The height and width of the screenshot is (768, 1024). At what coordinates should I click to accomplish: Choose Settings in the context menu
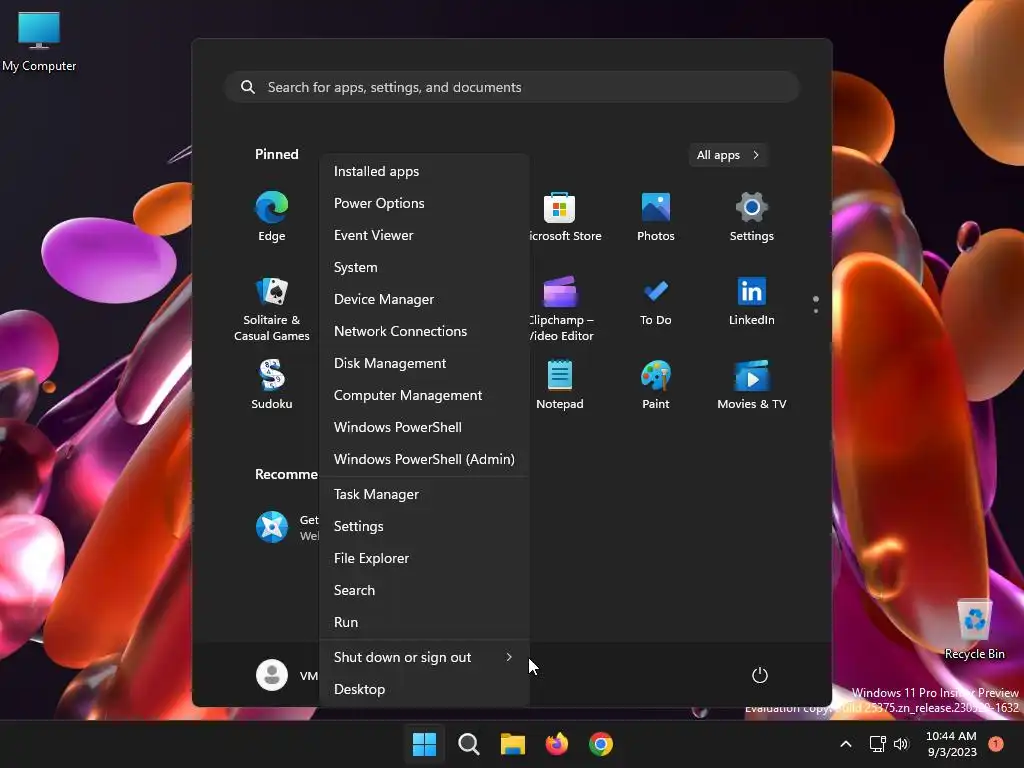click(424, 526)
